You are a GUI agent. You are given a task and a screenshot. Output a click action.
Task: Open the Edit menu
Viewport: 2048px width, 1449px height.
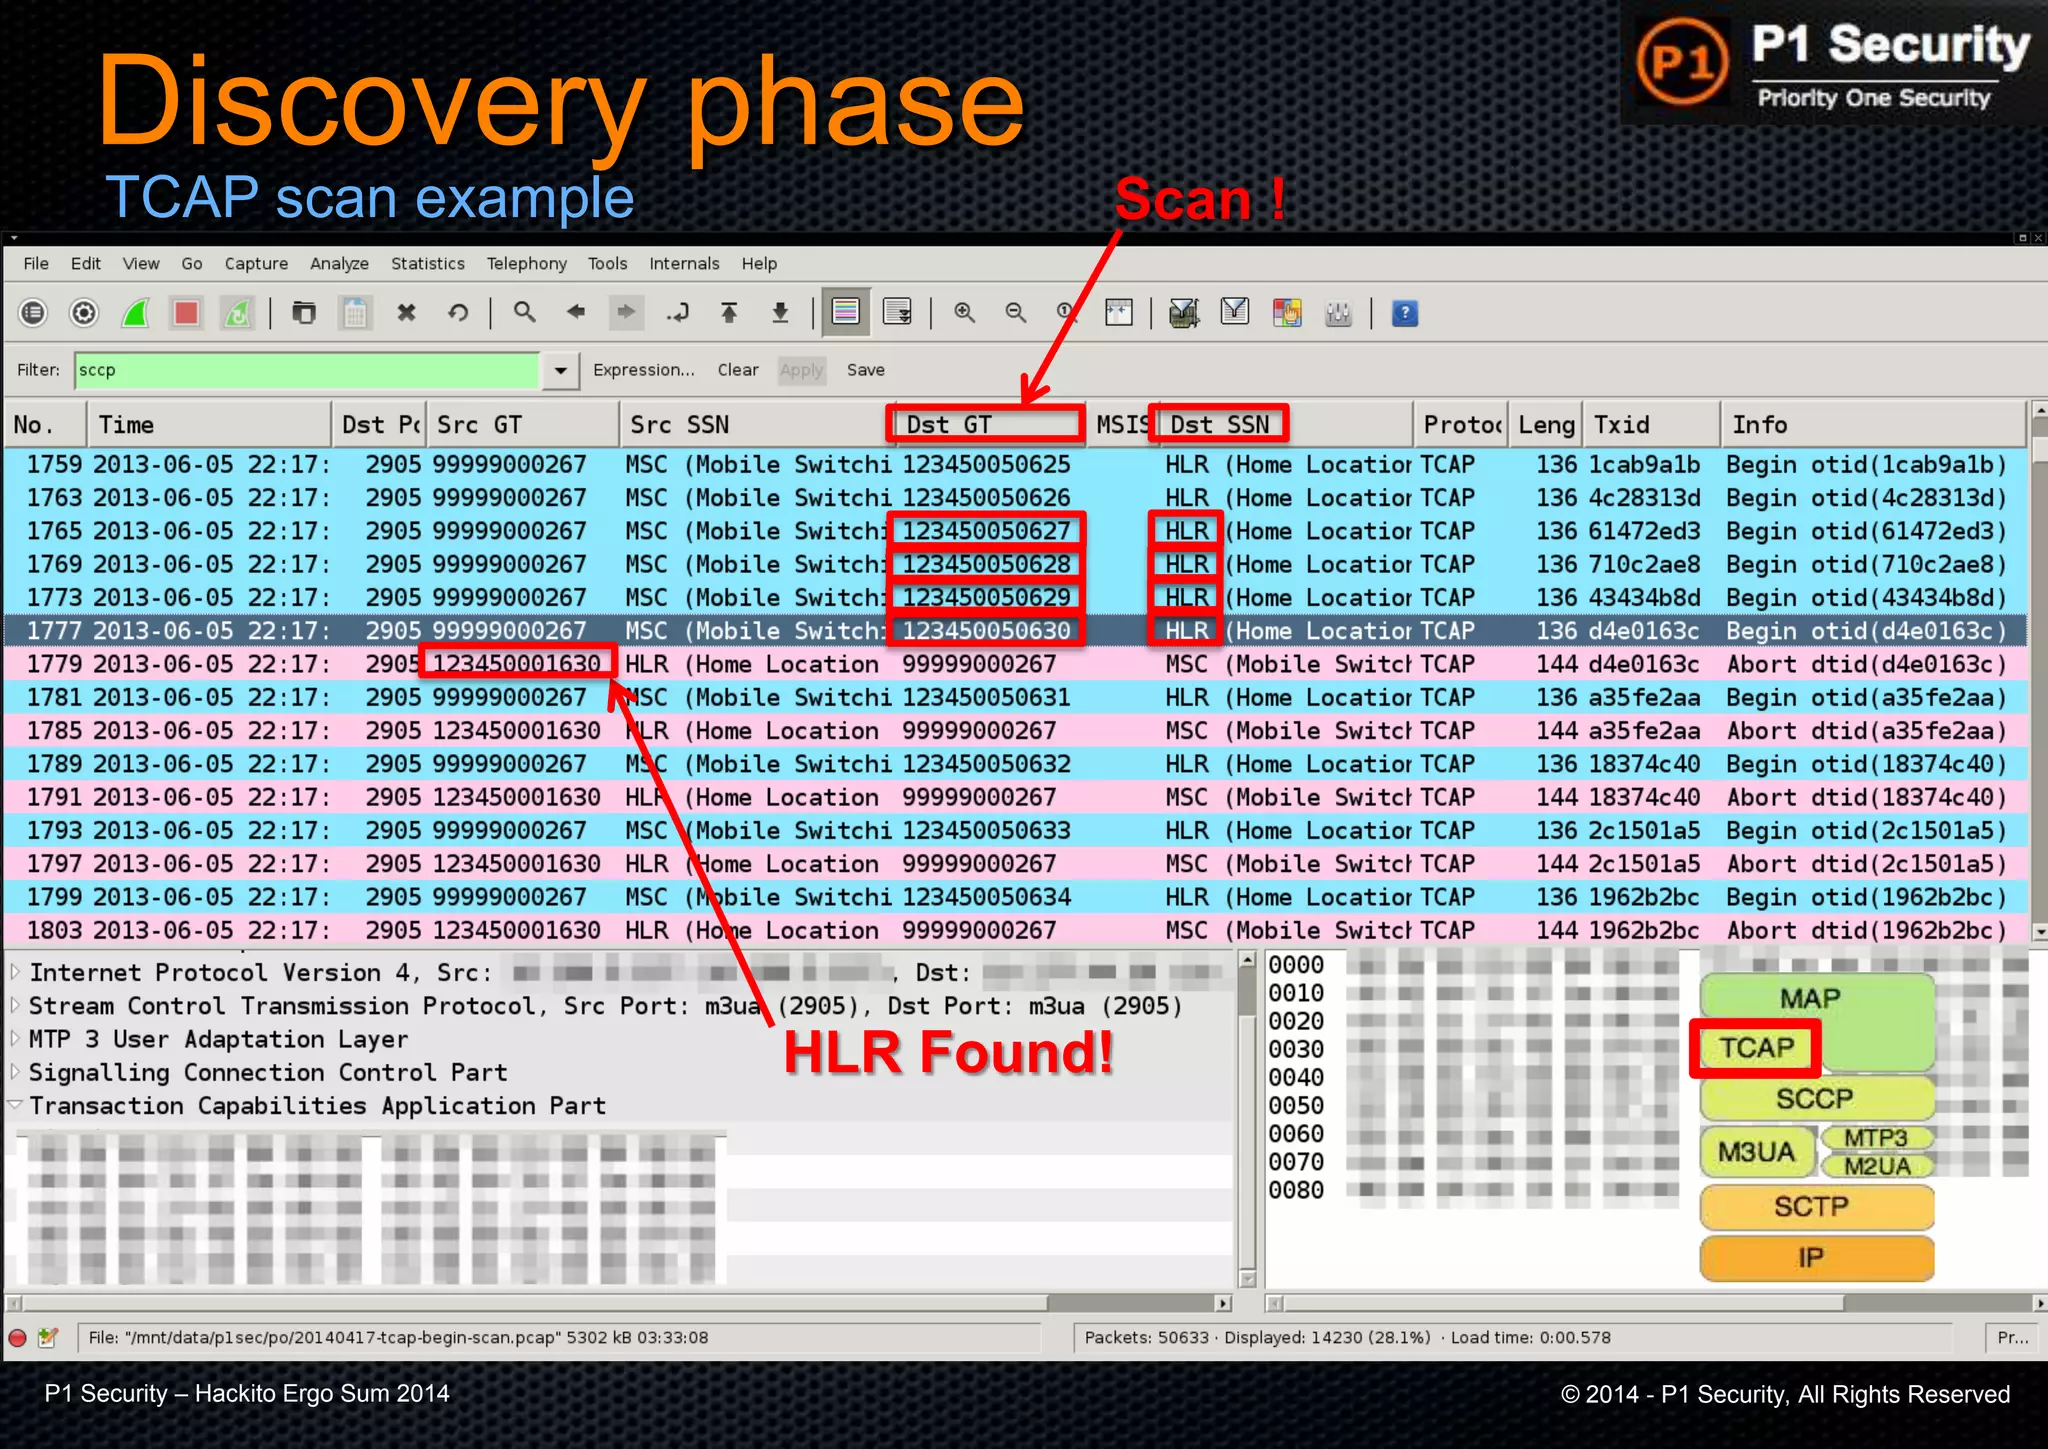[86, 264]
